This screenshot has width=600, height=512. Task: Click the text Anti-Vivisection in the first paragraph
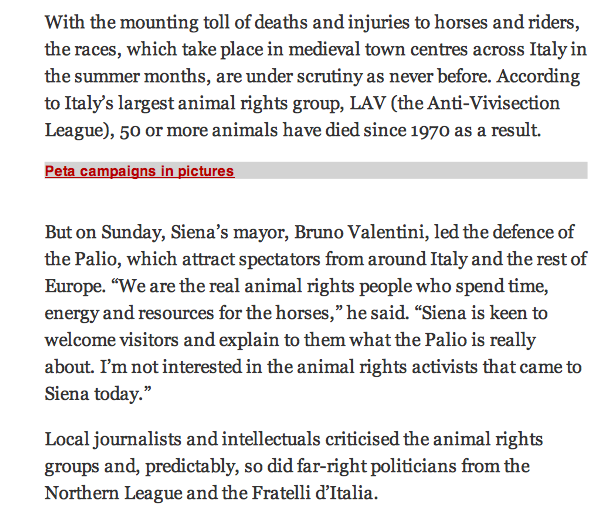tap(494, 103)
